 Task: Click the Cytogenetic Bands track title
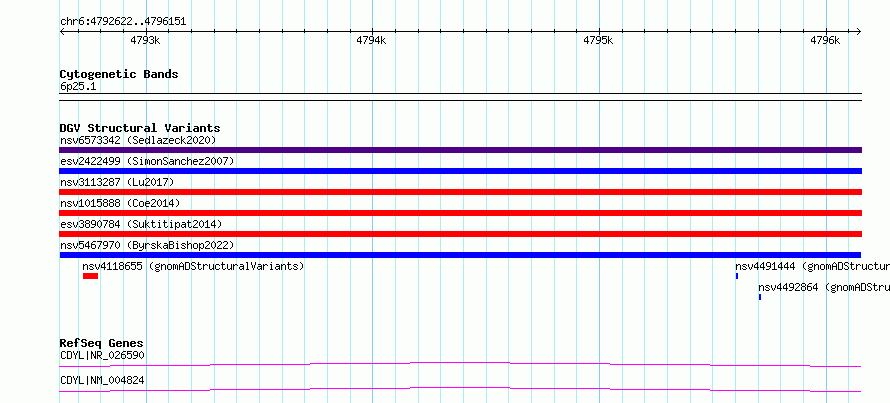tap(119, 74)
